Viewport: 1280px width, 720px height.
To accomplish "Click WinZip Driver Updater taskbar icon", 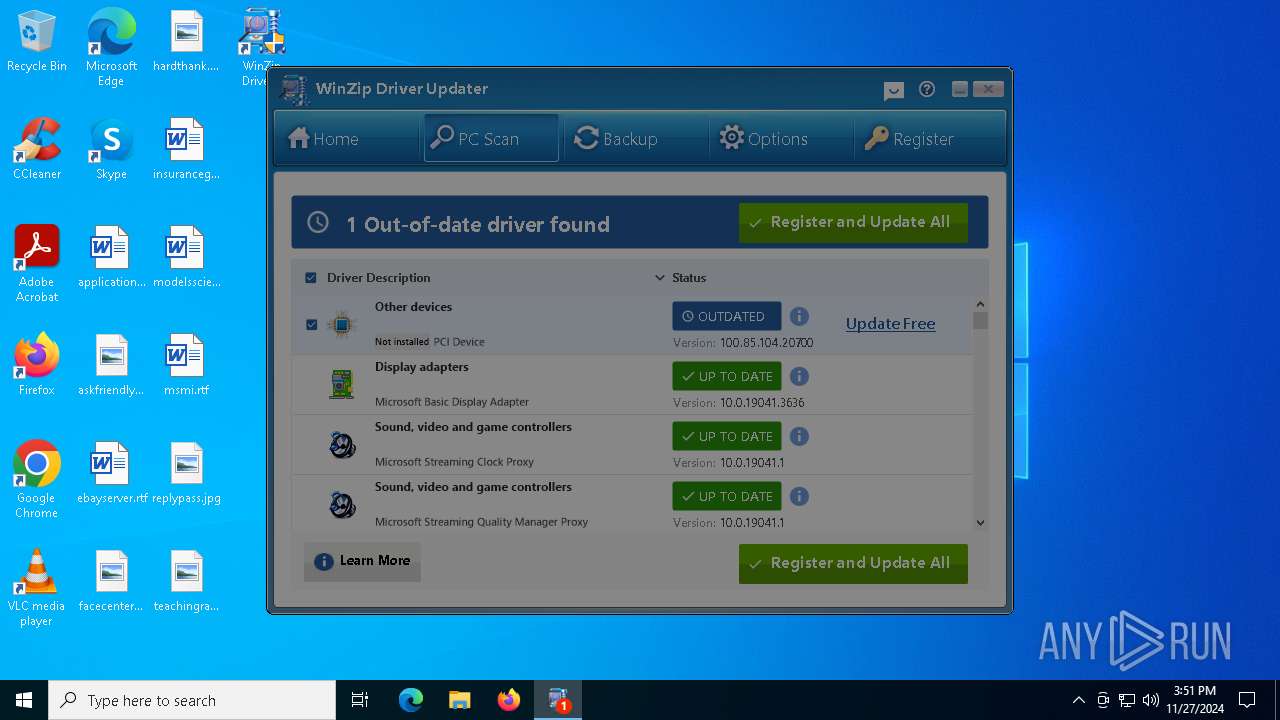I will tap(557, 700).
